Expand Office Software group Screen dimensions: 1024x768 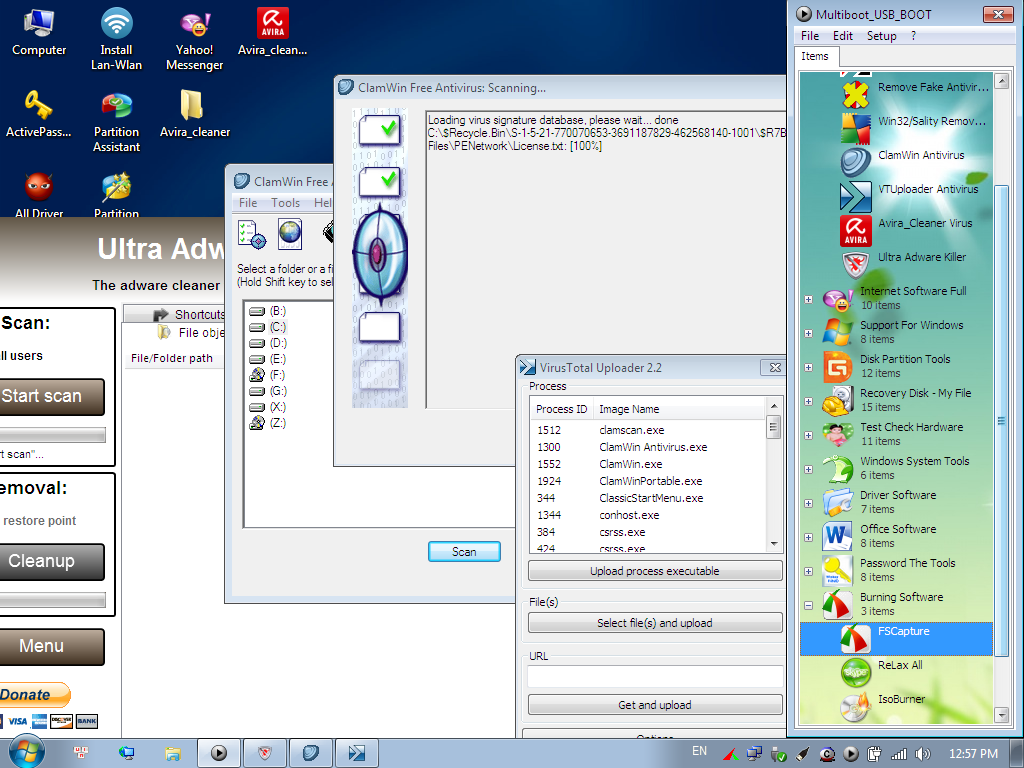(x=808, y=537)
